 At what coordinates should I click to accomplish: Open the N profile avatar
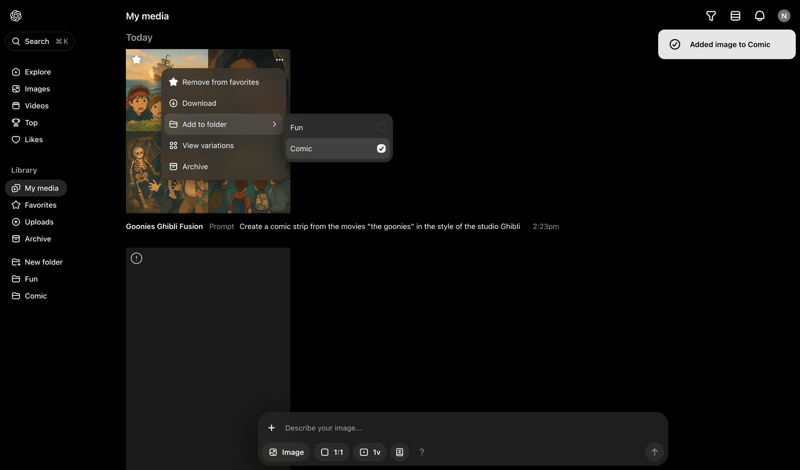point(784,16)
